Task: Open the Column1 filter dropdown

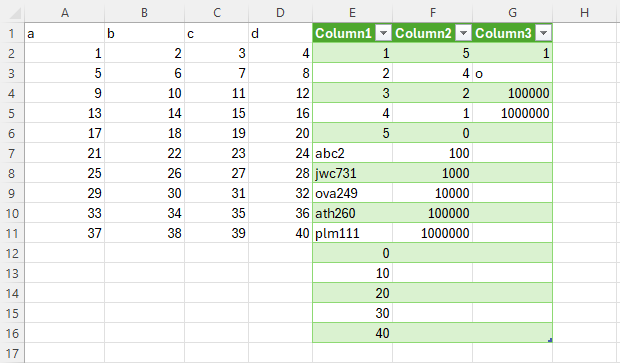Action: tap(383, 33)
